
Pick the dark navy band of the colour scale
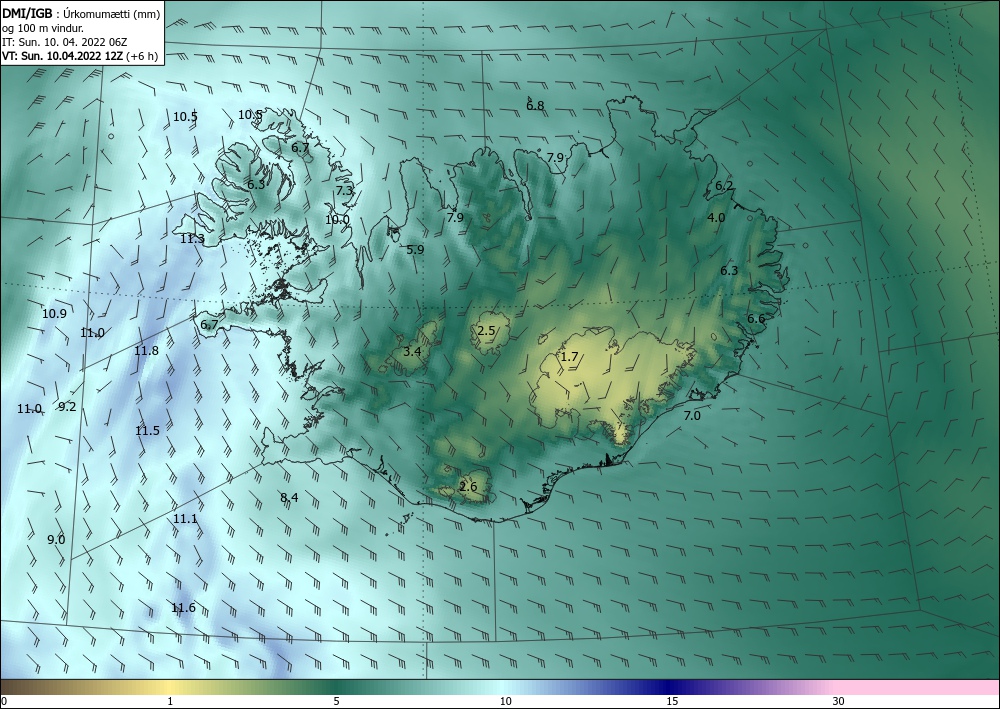[666, 687]
